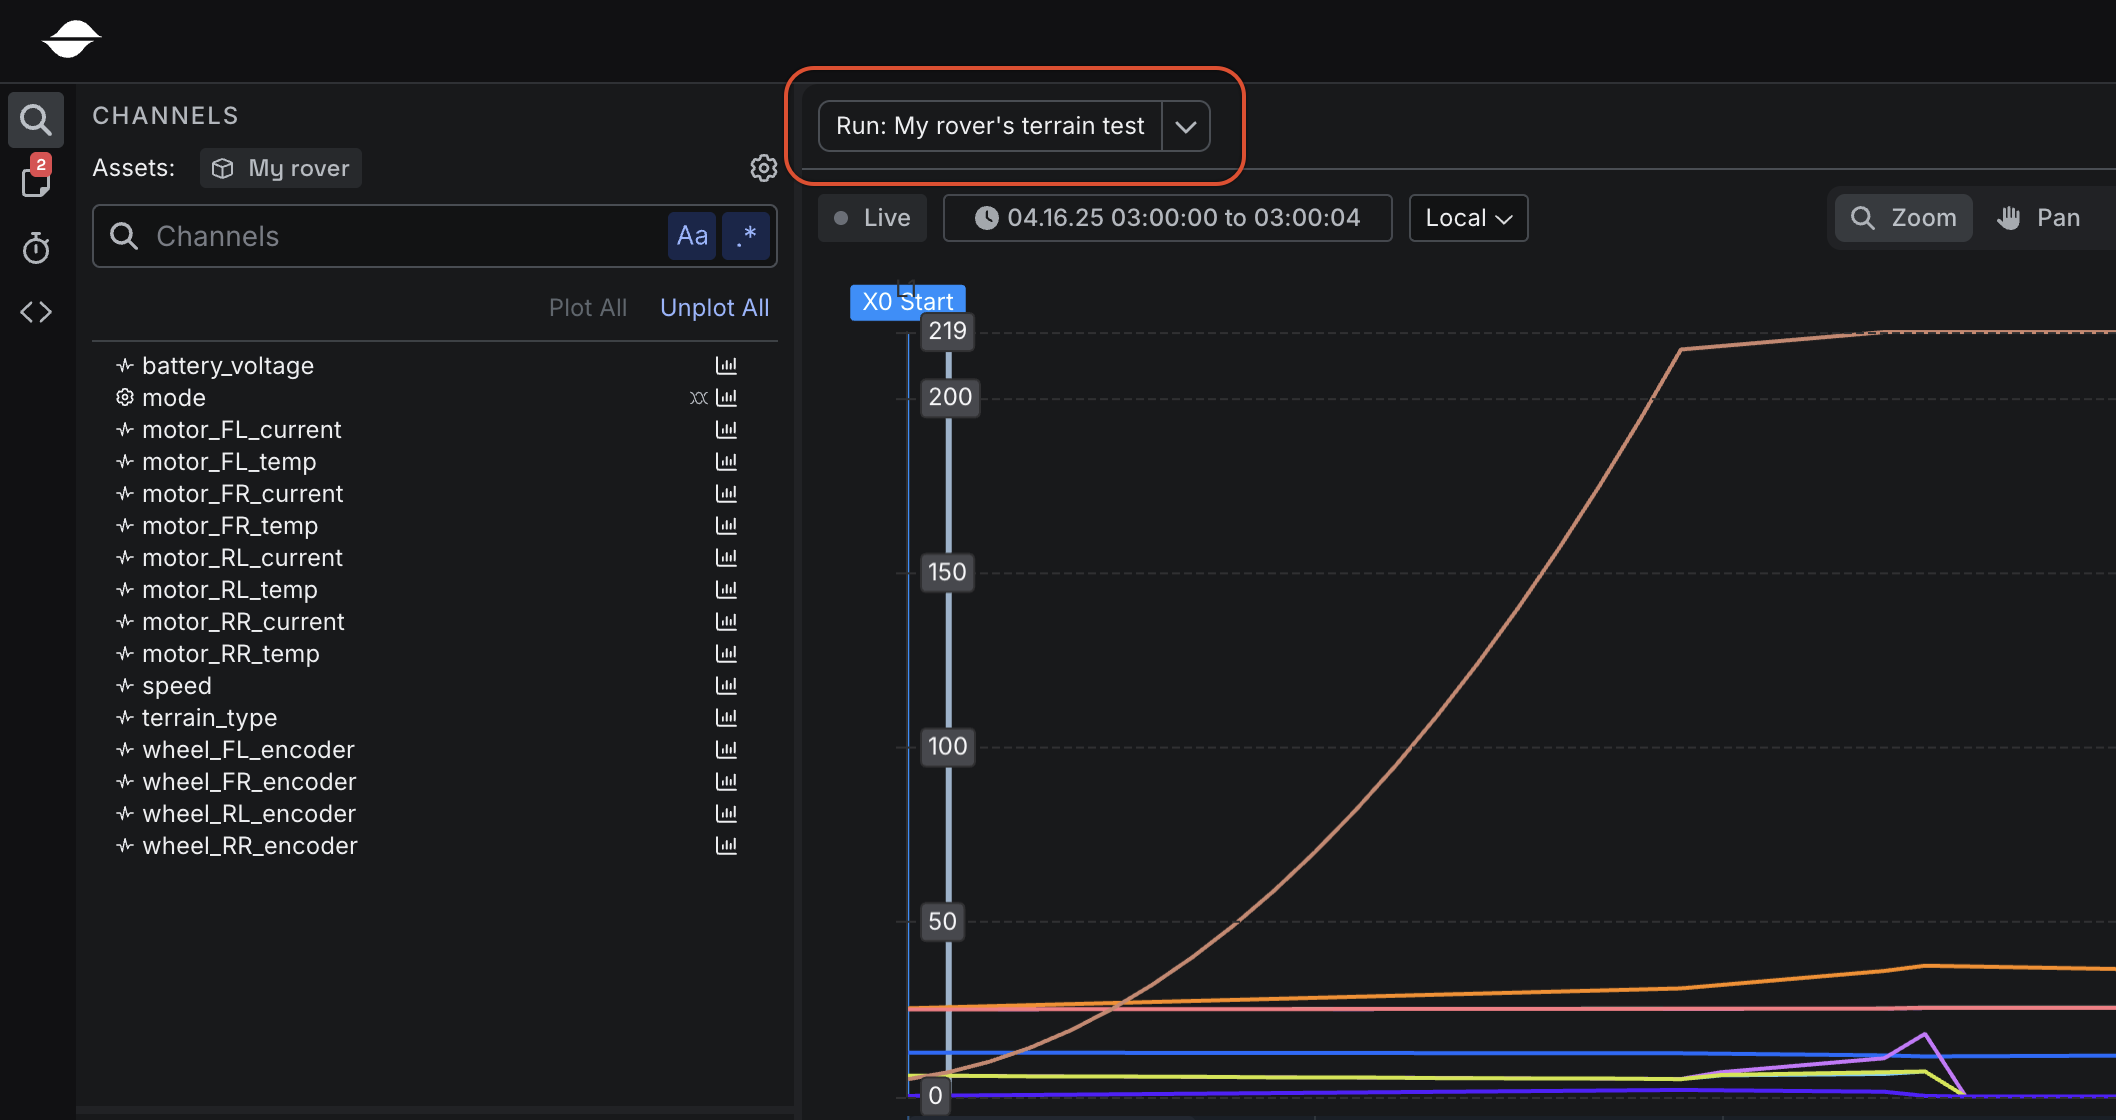
Task: Switch to Pan mode
Action: pos(2039,218)
